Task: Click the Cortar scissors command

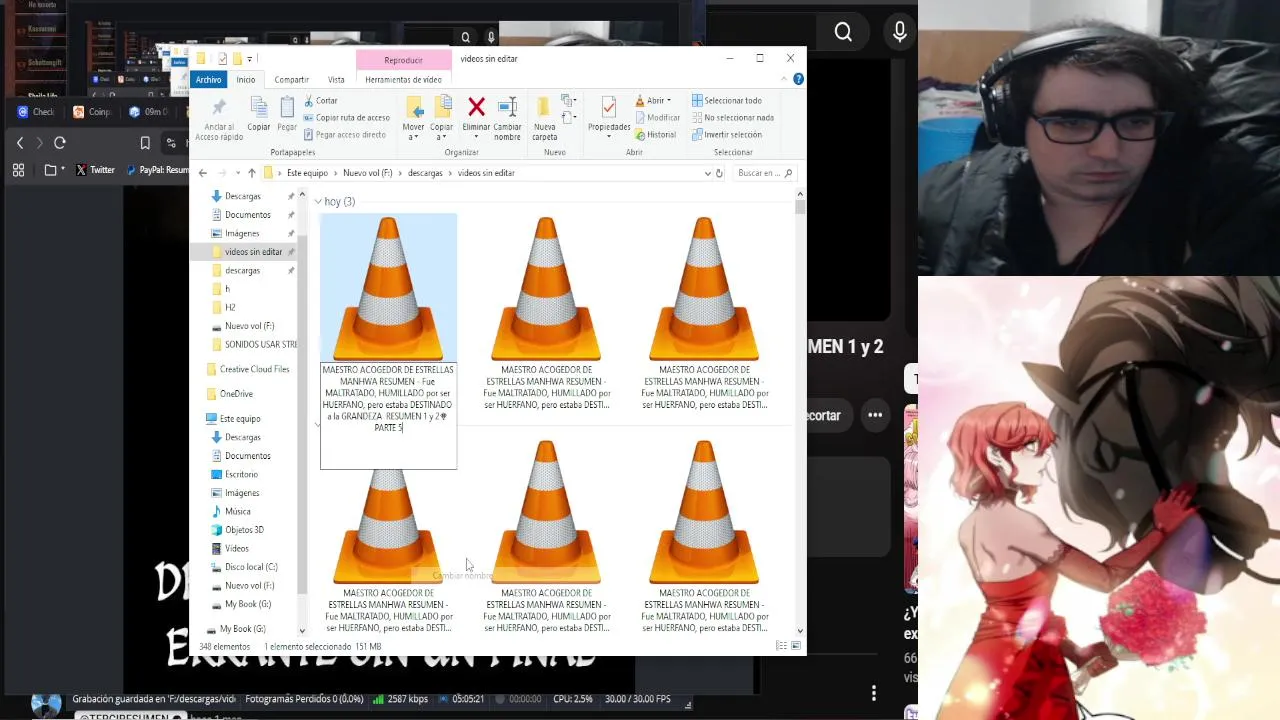Action: (320, 101)
